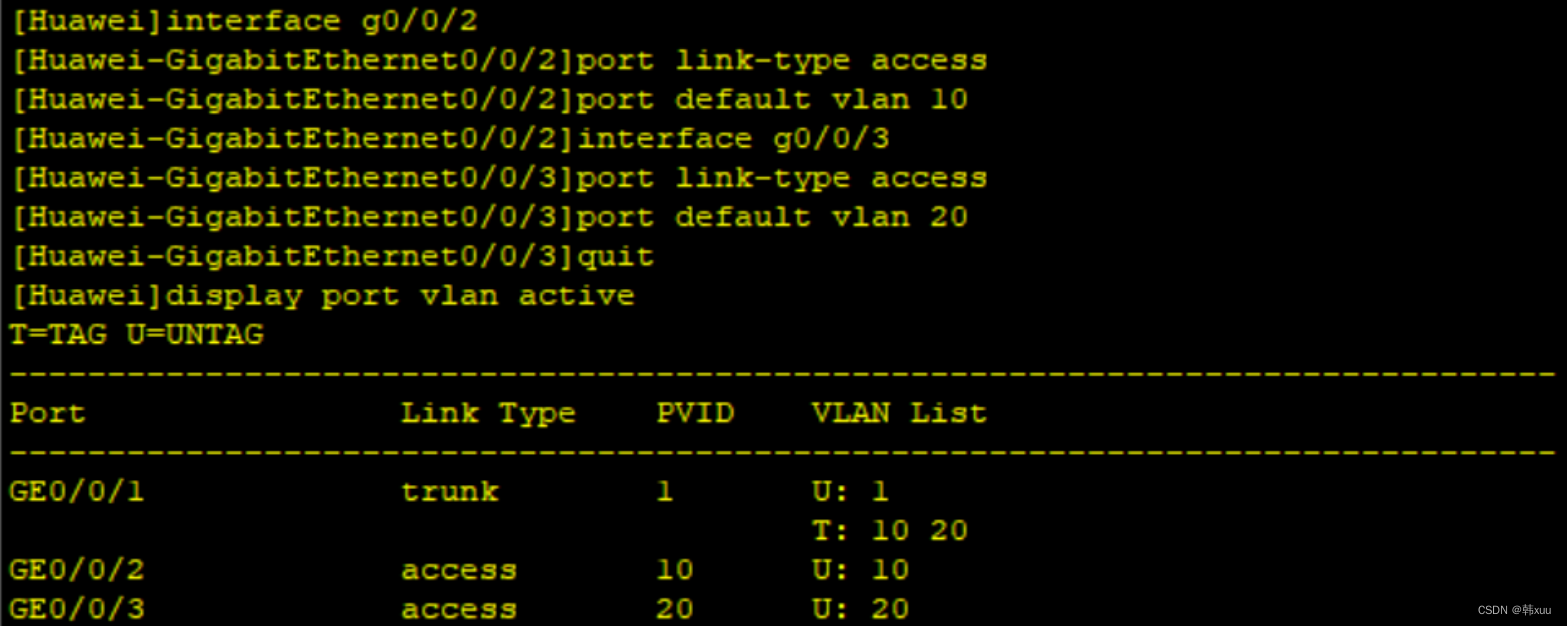Image resolution: width=1567 pixels, height=626 pixels.
Task: Click the 'U: 10' VLAN list value
Action: (x=860, y=569)
